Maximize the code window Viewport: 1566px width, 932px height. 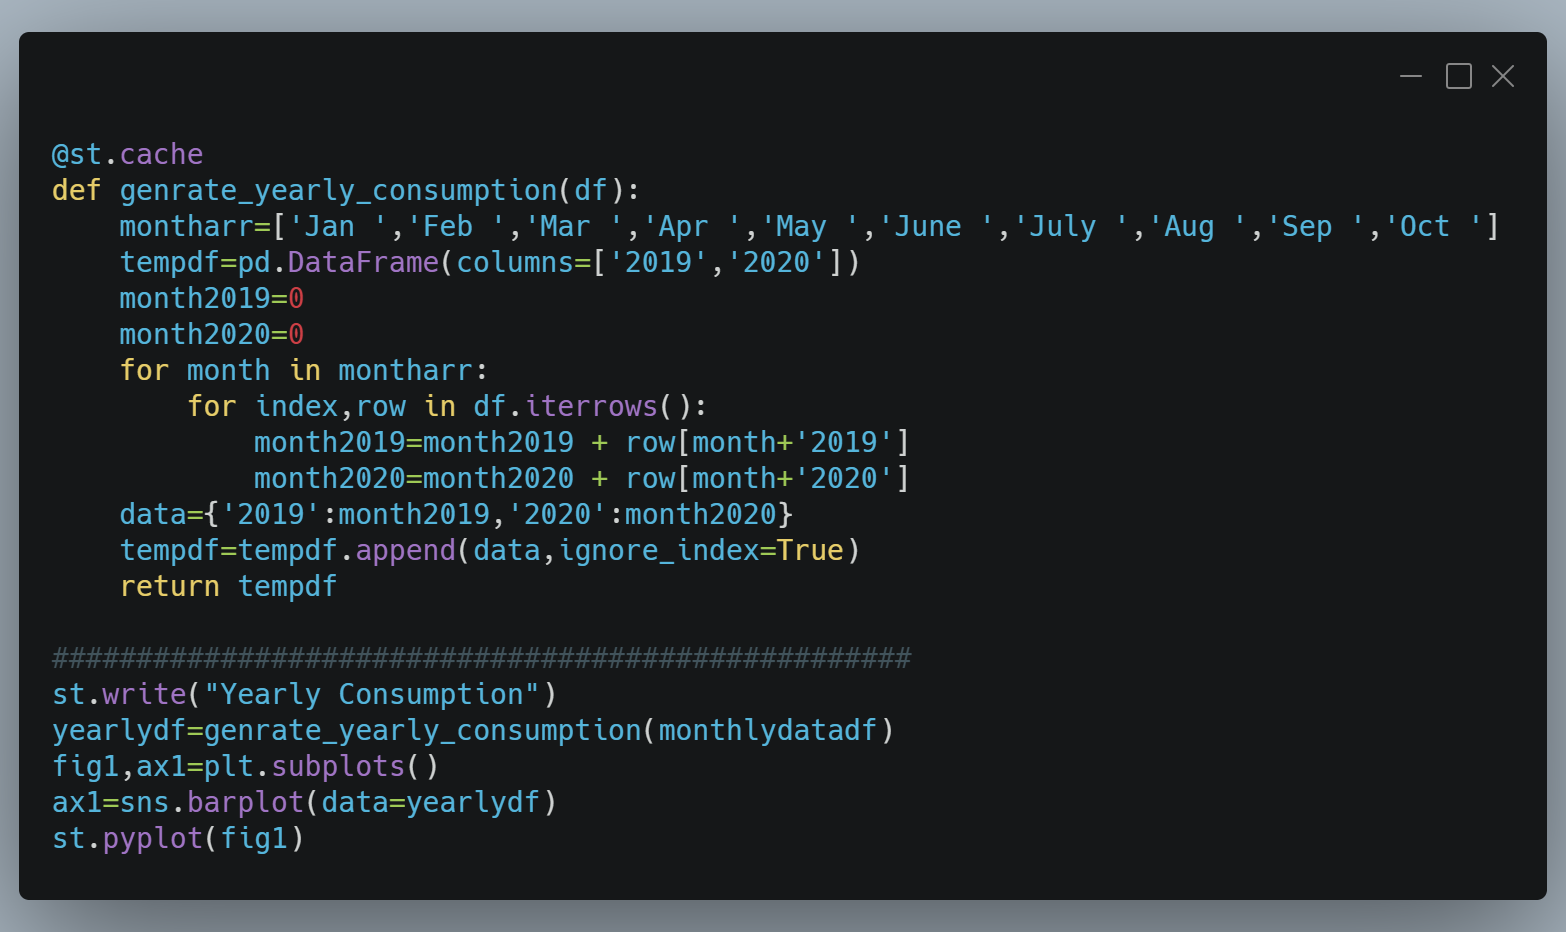[x=1459, y=76]
